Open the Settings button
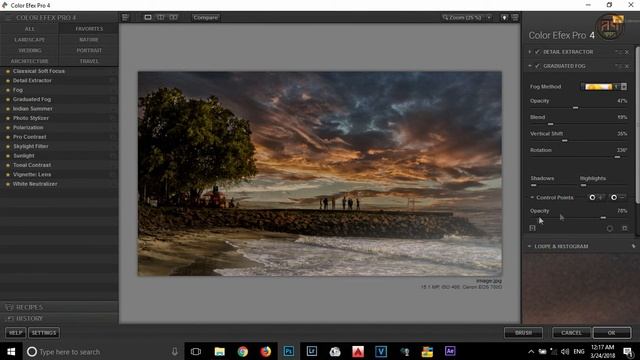Image resolution: width=640 pixels, height=360 pixels. pos(44,333)
